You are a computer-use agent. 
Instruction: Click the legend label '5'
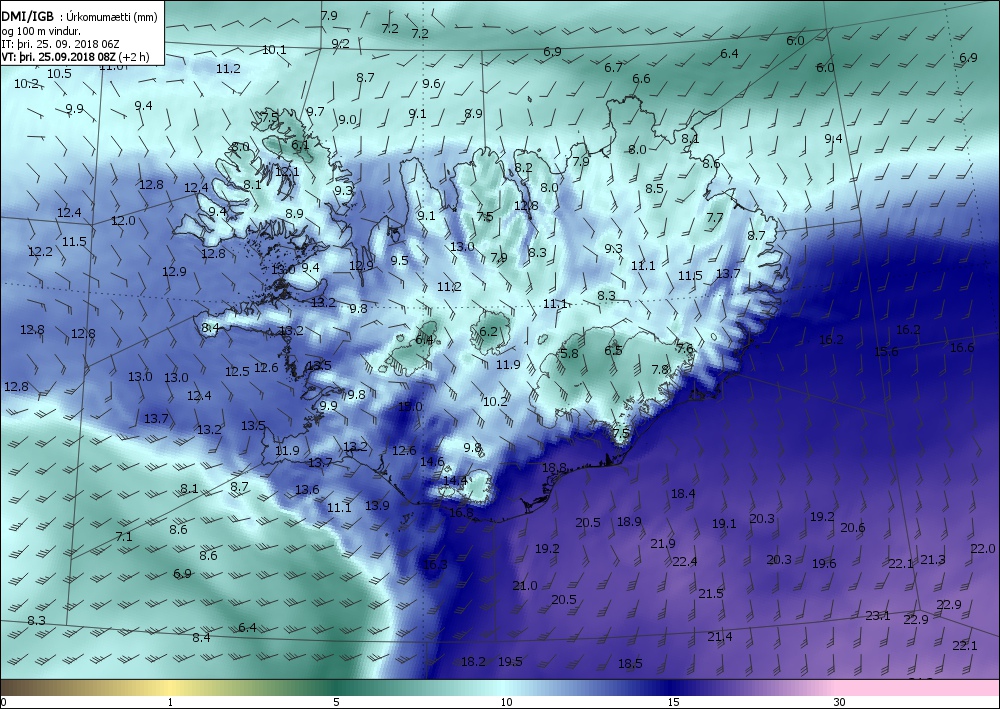click(336, 703)
